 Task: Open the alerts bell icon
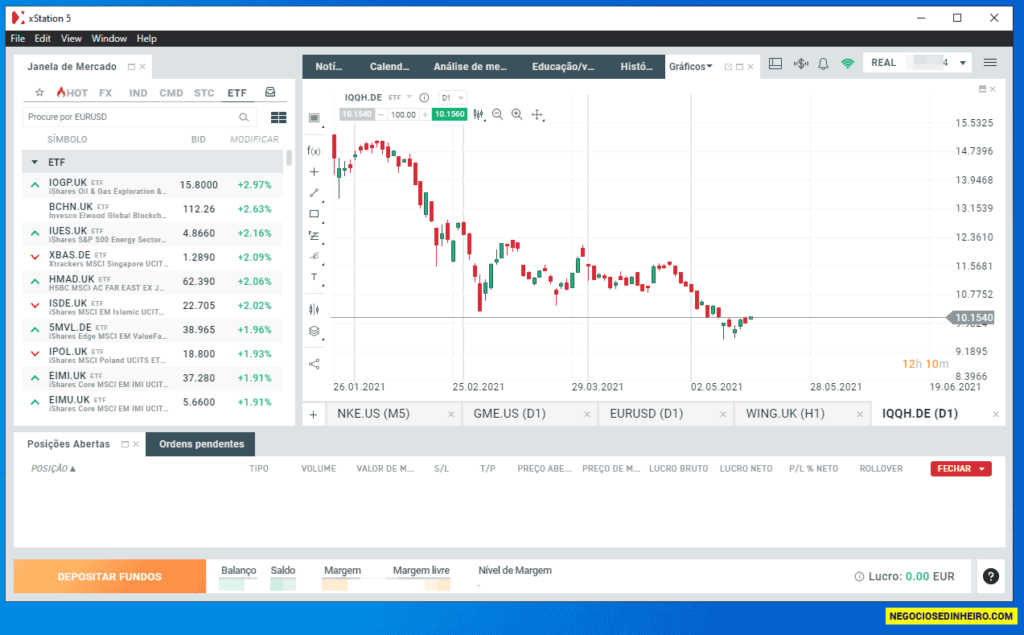pyautogui.click(x=824, y=63)
